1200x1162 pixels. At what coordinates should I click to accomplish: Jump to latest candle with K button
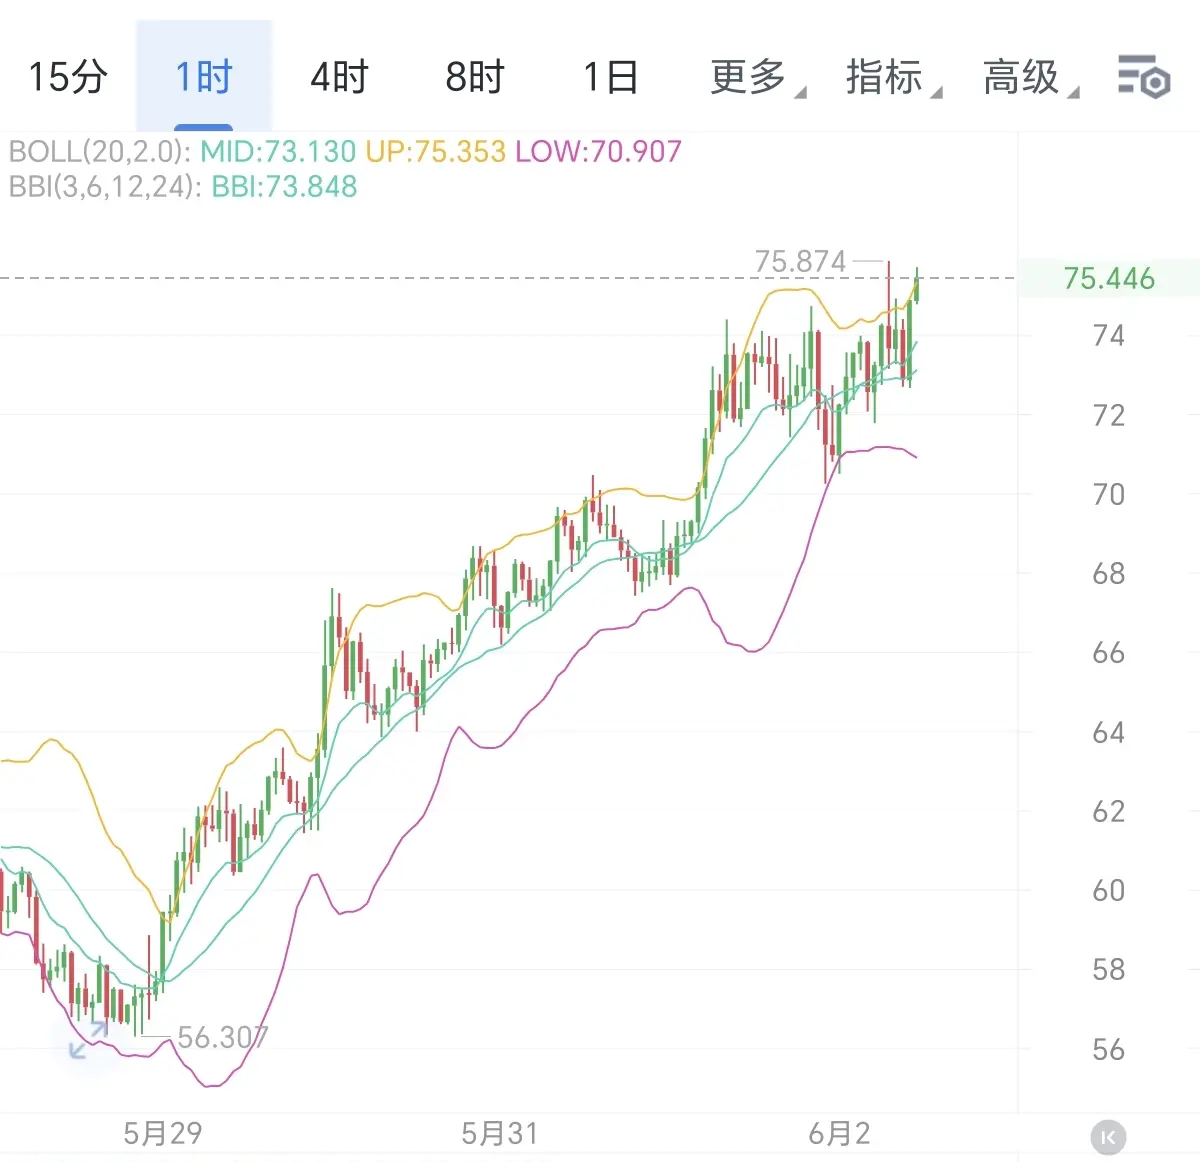(x=1108, y=1137)
